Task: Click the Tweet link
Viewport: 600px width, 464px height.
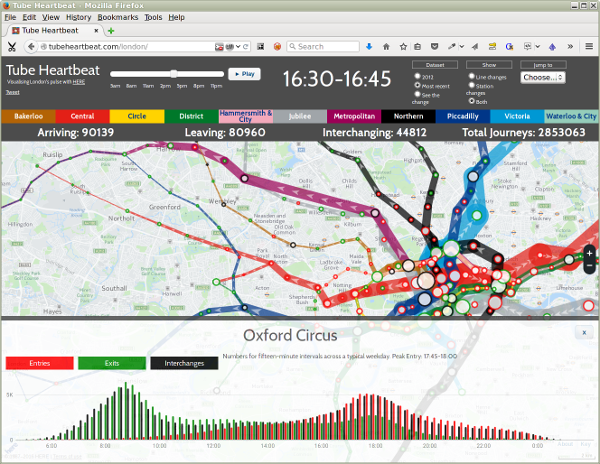Action: click(12, 92)
